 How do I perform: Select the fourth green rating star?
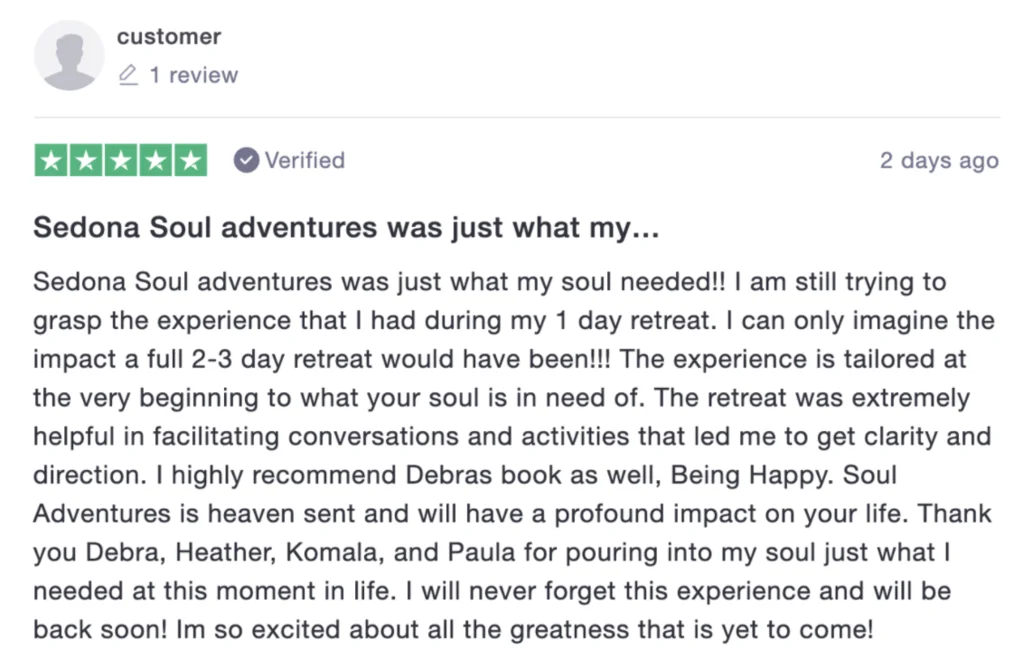[155, 161]
